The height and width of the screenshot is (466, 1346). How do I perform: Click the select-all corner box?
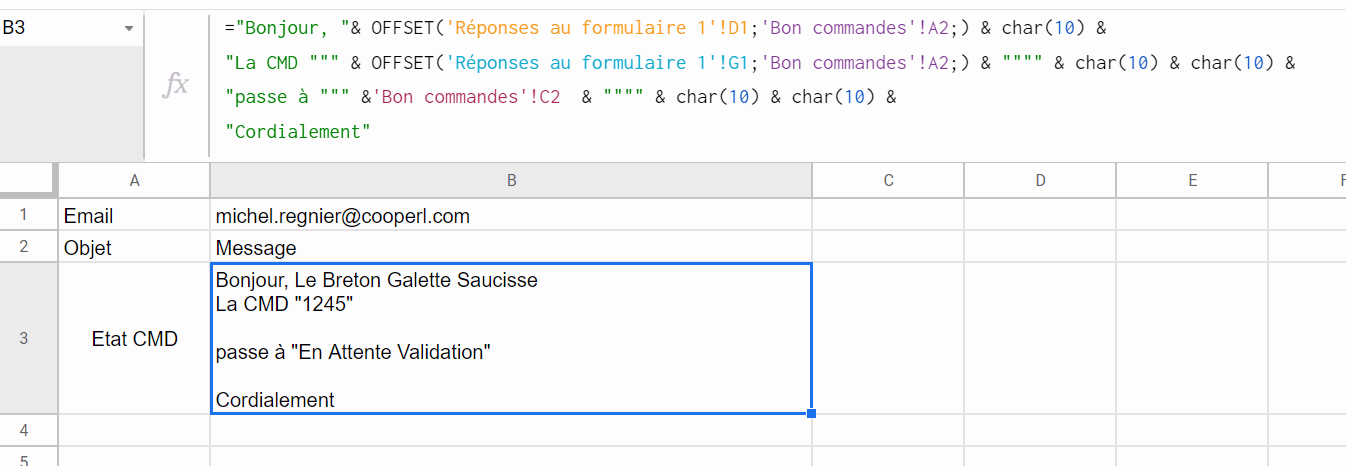(28, 180)
